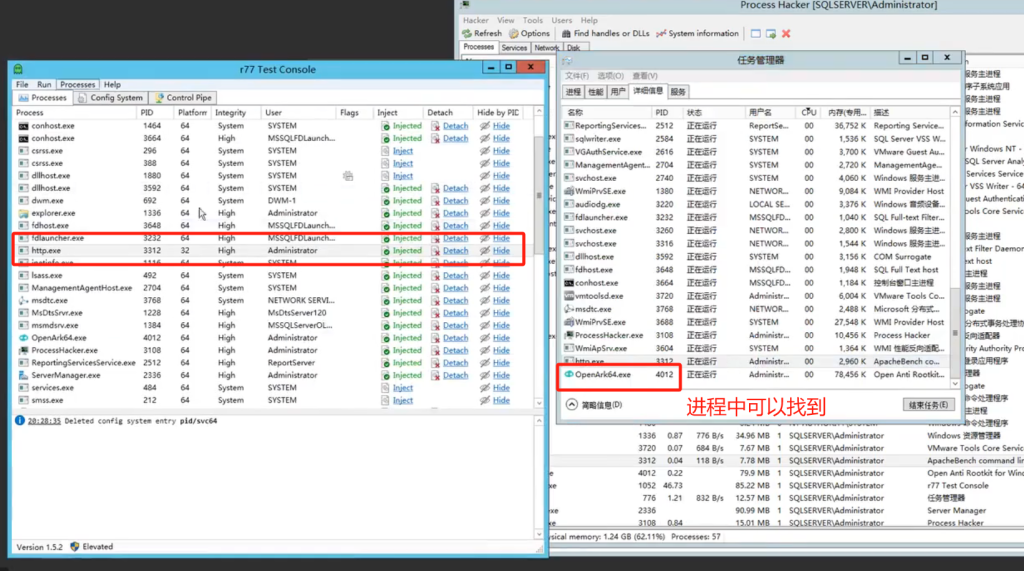The height and width of the screenshot is (571, 1024).
Task: Switch to the Control Pipe tab
Action: coord(184,98)
